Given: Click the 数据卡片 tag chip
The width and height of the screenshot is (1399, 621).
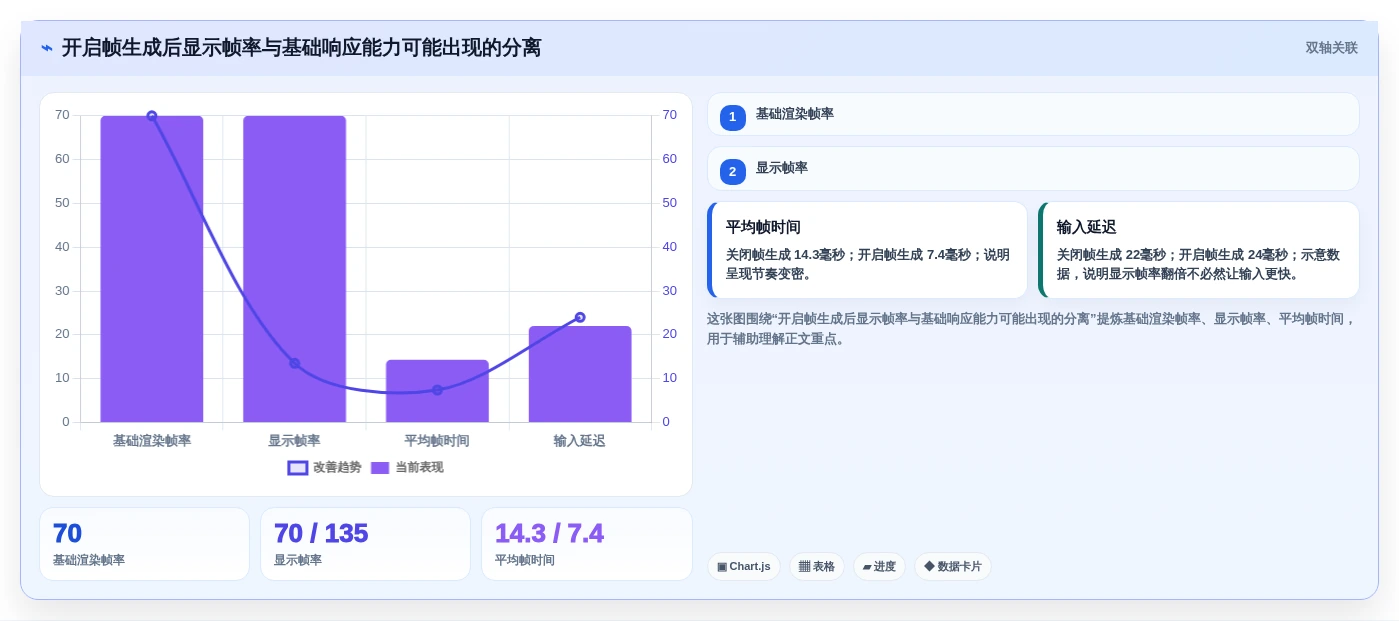Looking at the screenshot, I should (953, 566).
